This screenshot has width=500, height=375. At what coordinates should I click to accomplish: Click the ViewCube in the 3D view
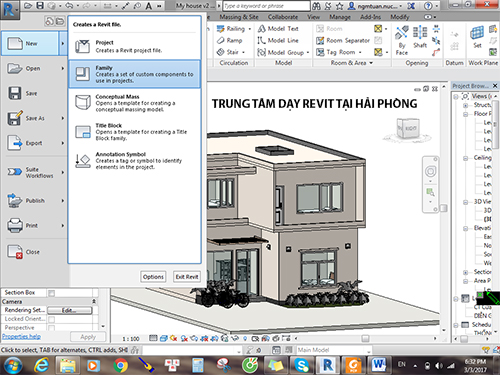coord(408,128)
